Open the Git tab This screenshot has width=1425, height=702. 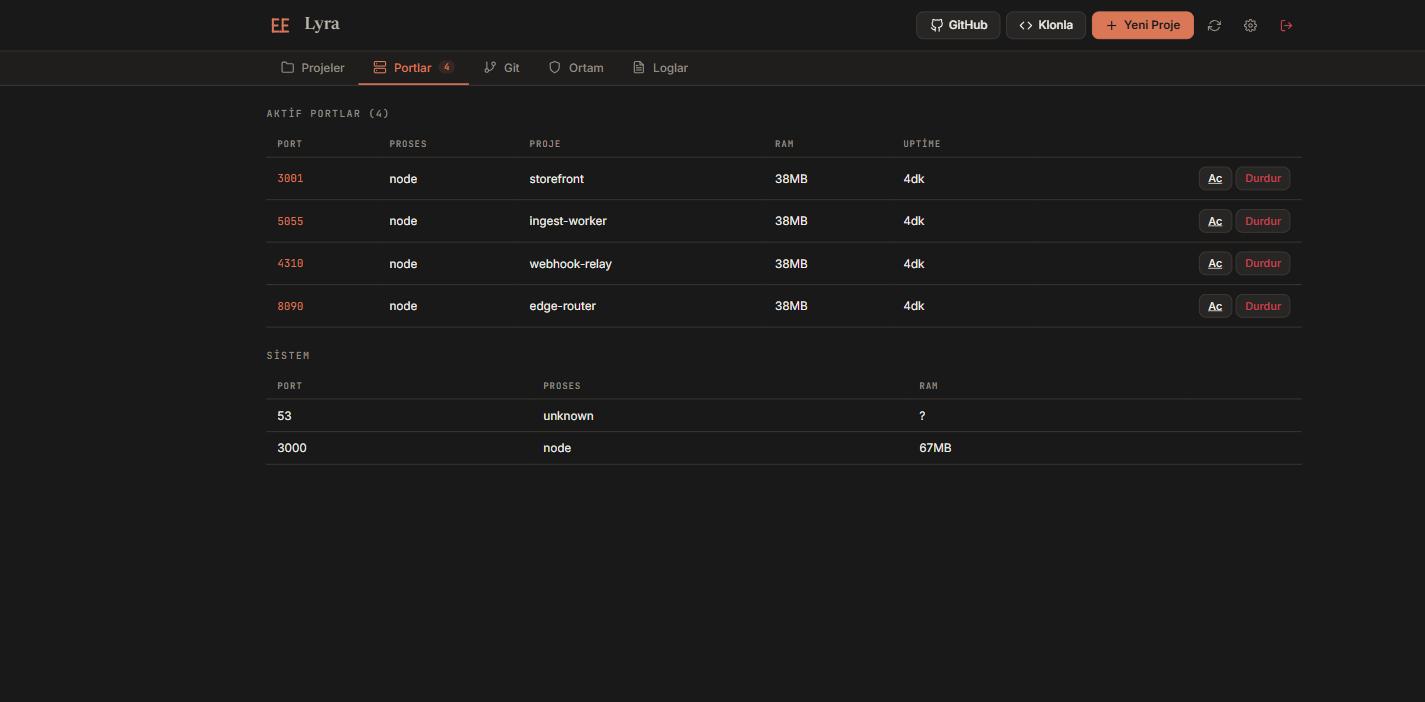tap(501, 68)
